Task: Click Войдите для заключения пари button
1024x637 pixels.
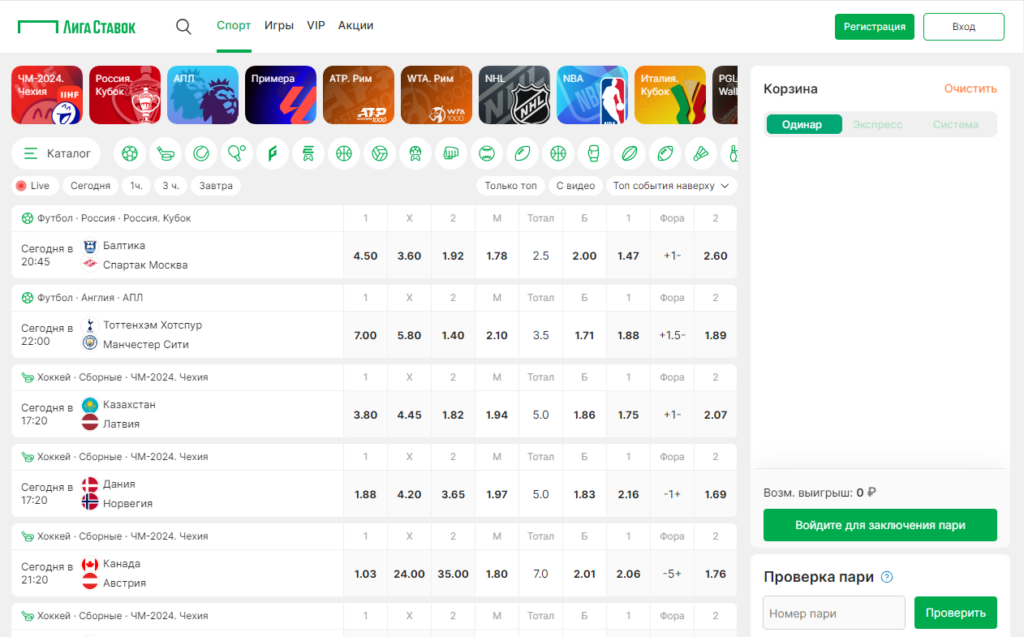Action: click(x=880, y=525)
